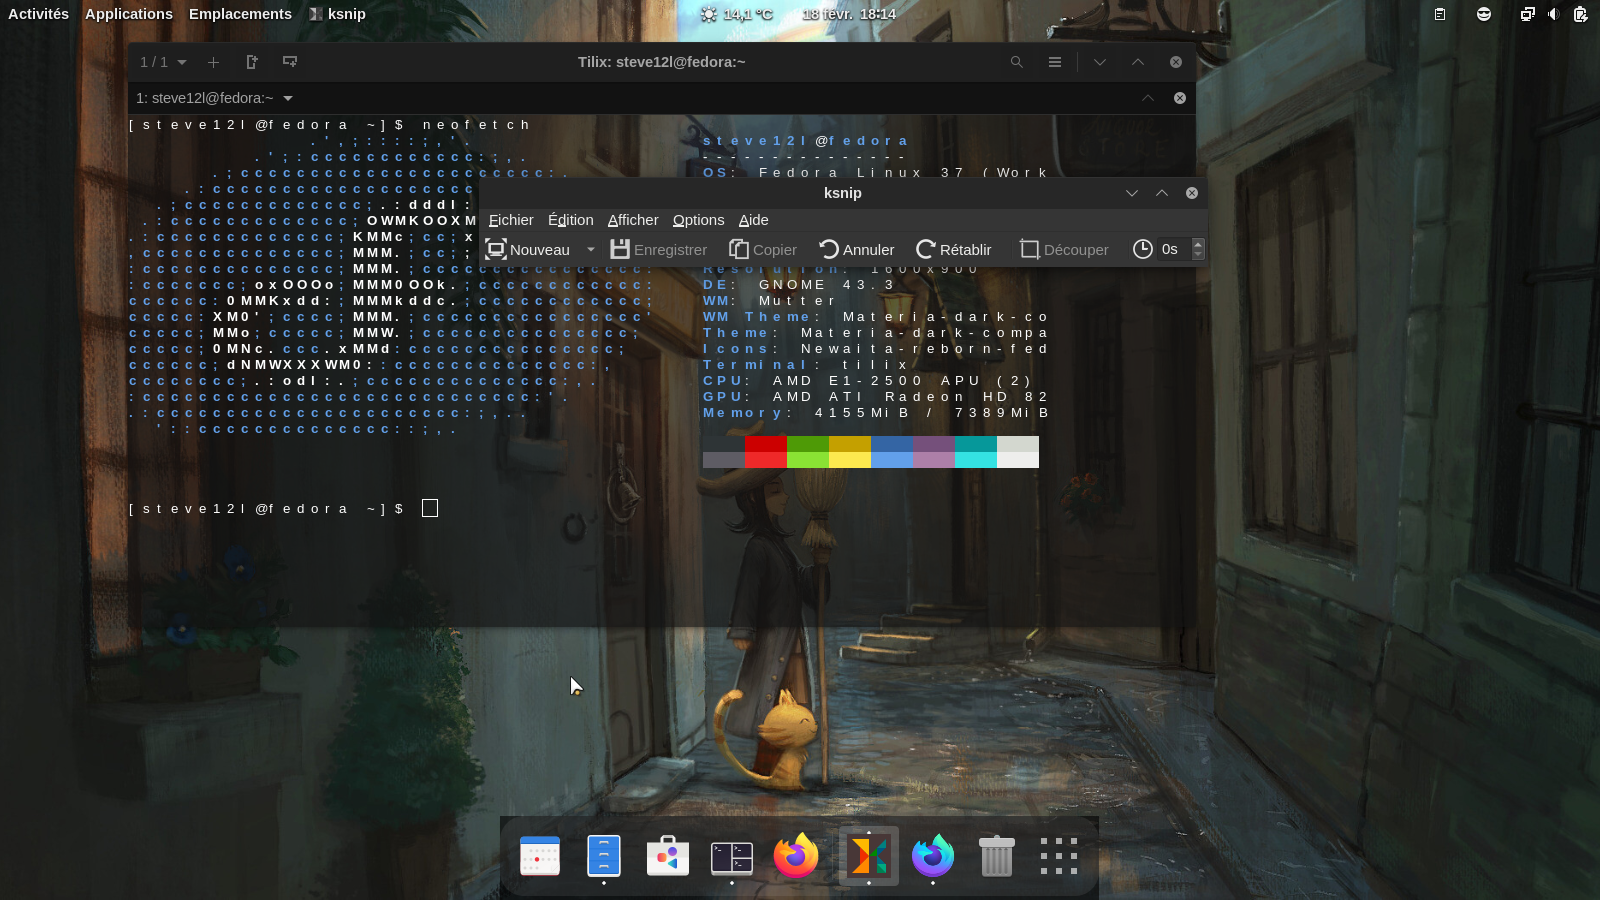Click the 'AMD E1-2500 APU' CPU line
The image size is (1600, 900).
pos(867,381)
